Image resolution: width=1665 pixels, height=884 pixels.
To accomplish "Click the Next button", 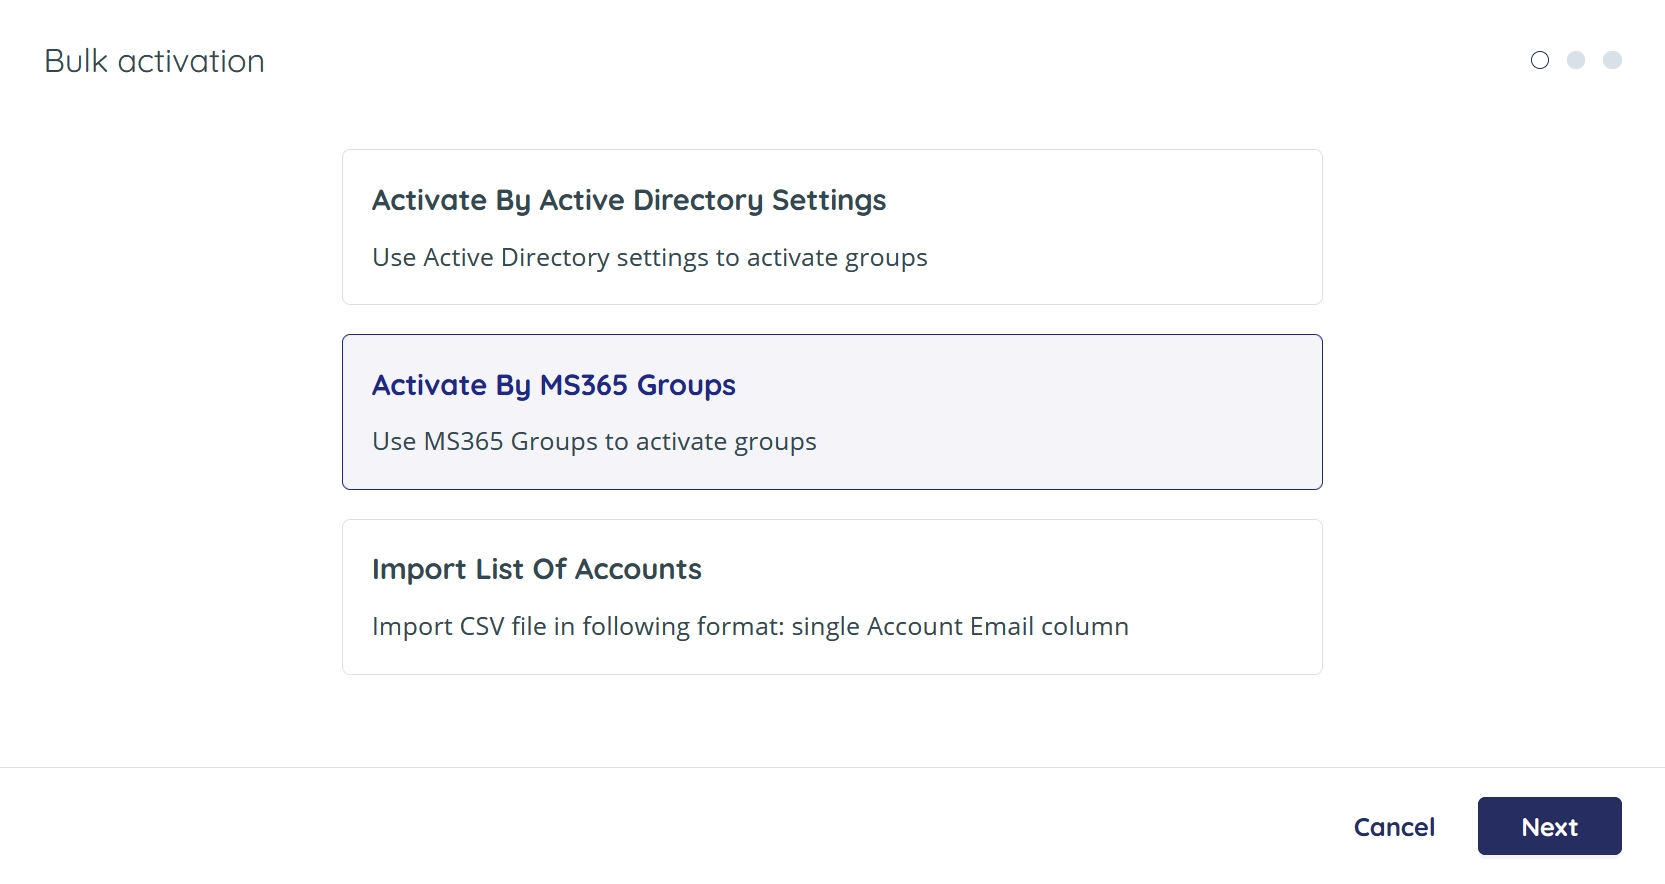I will [x=1549, y=826].
